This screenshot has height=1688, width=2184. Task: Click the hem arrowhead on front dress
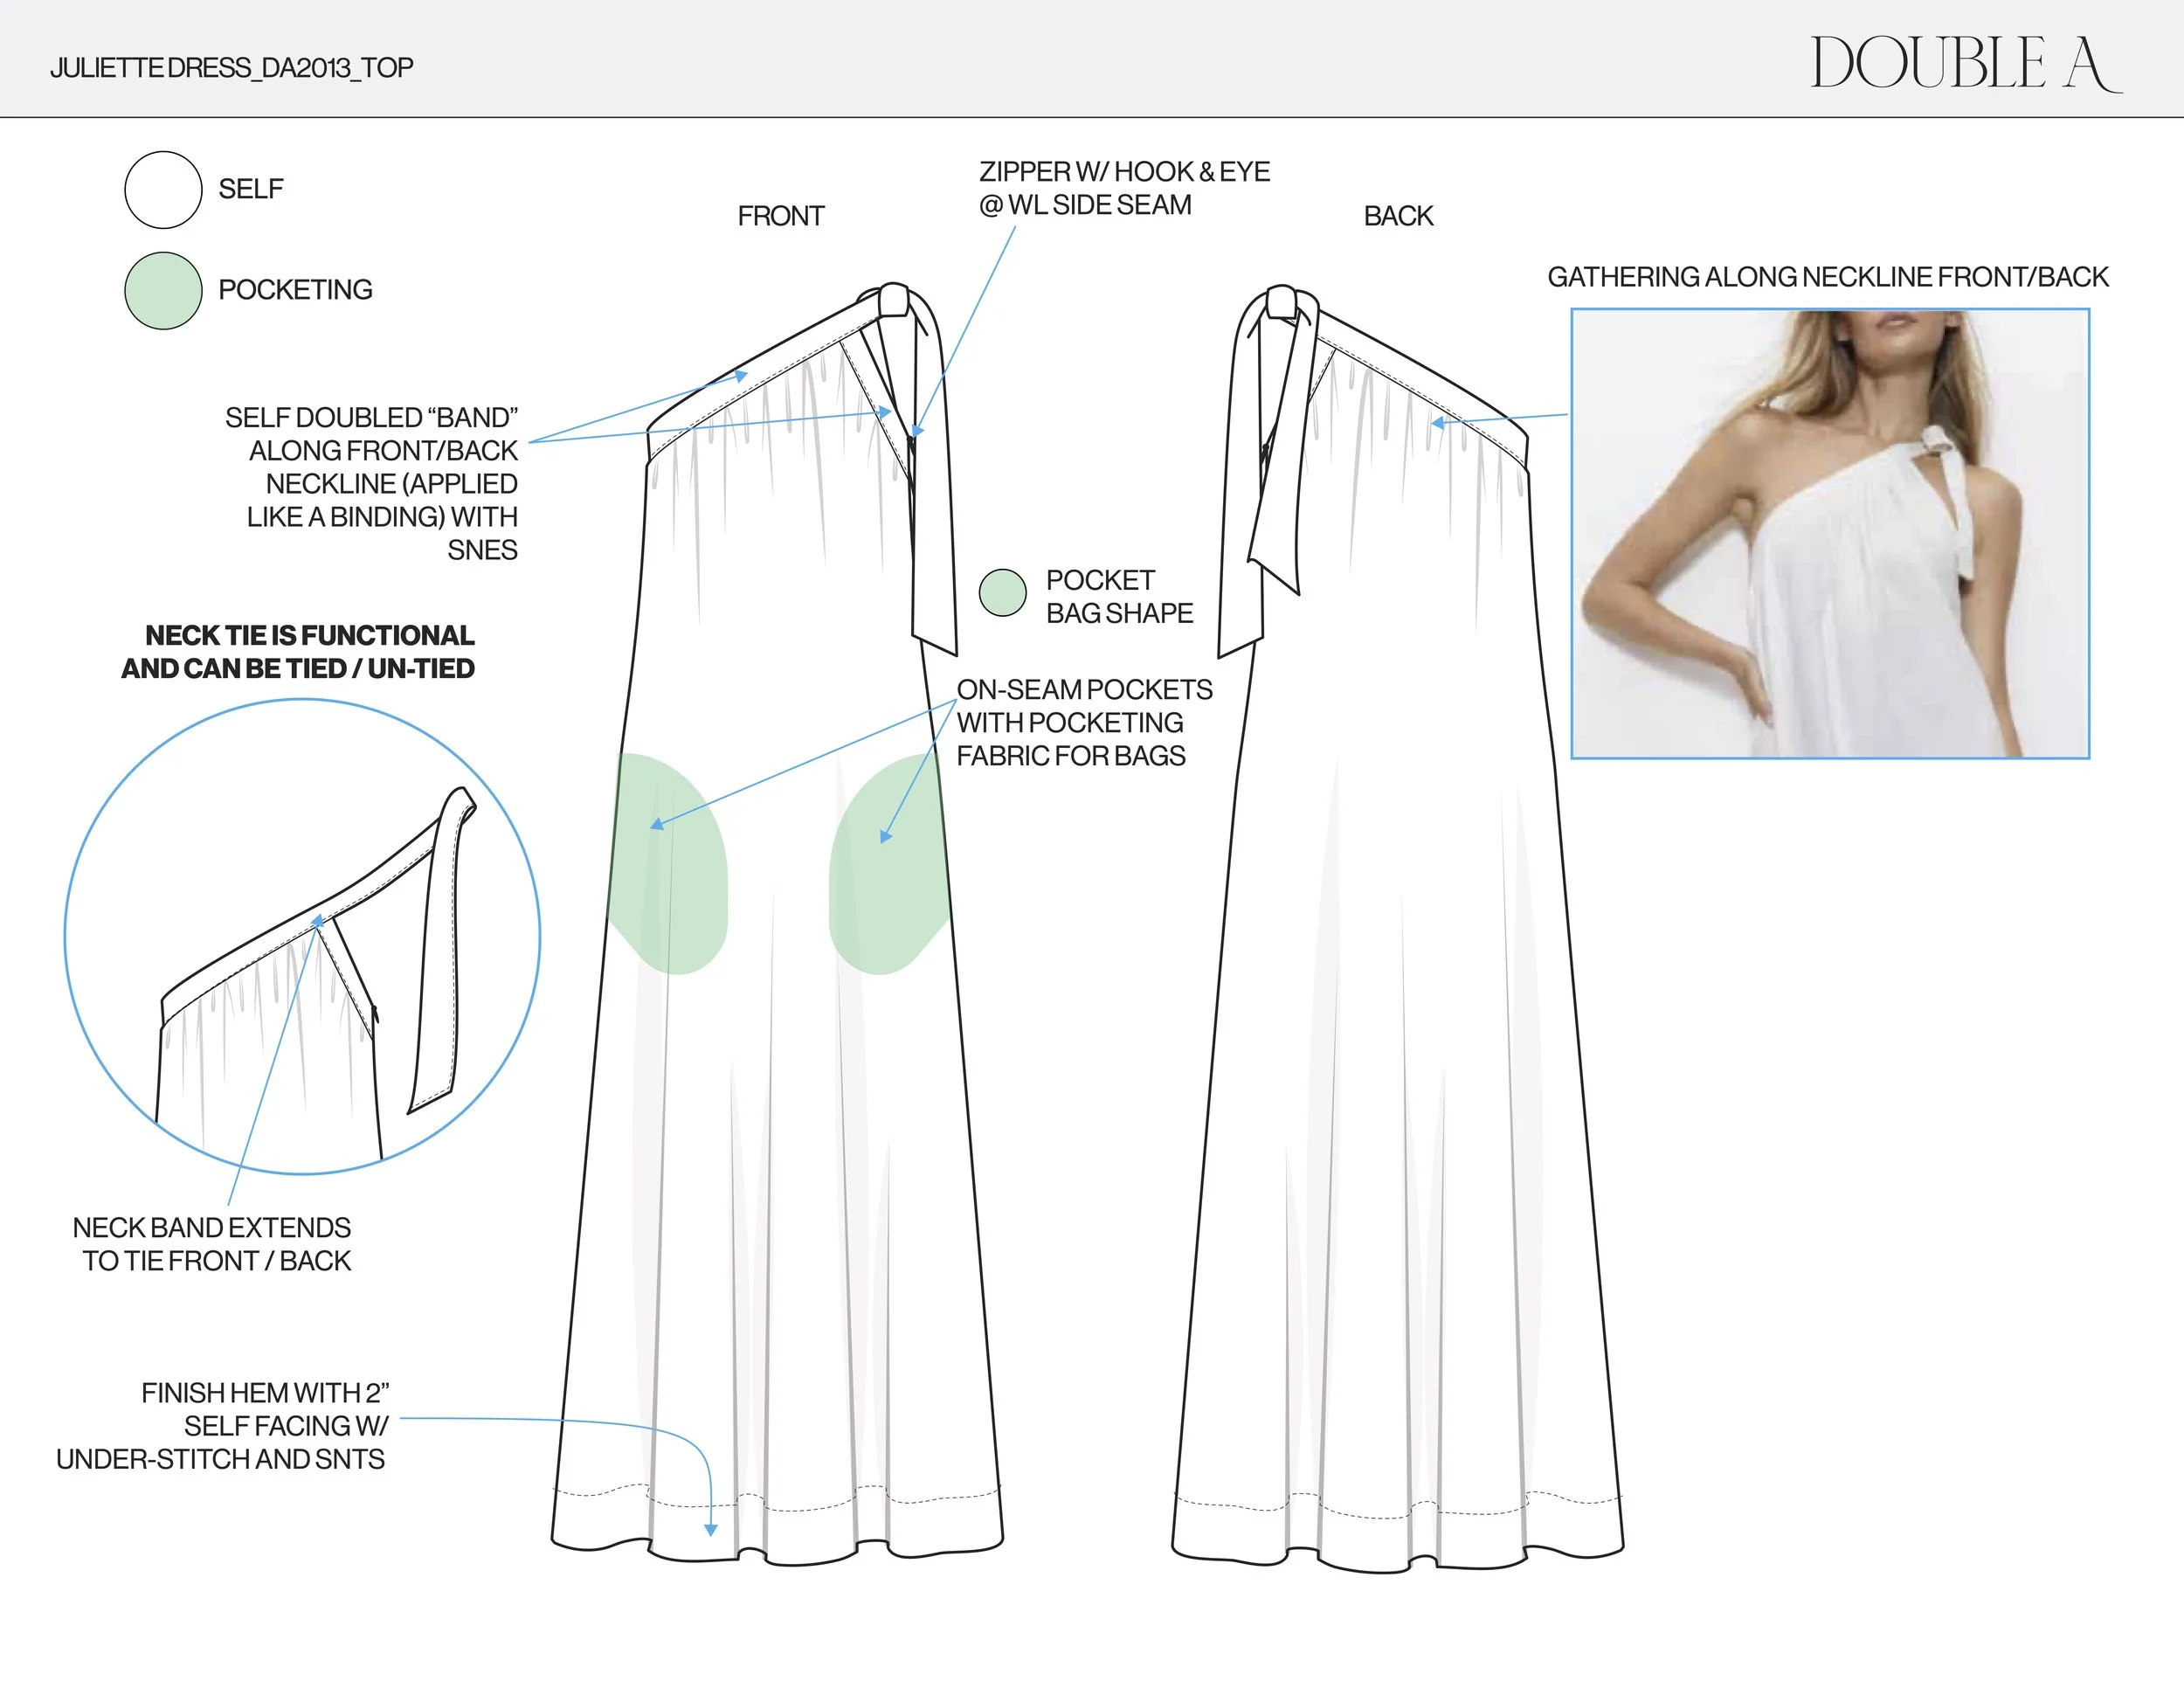(x=711, y=1529)
